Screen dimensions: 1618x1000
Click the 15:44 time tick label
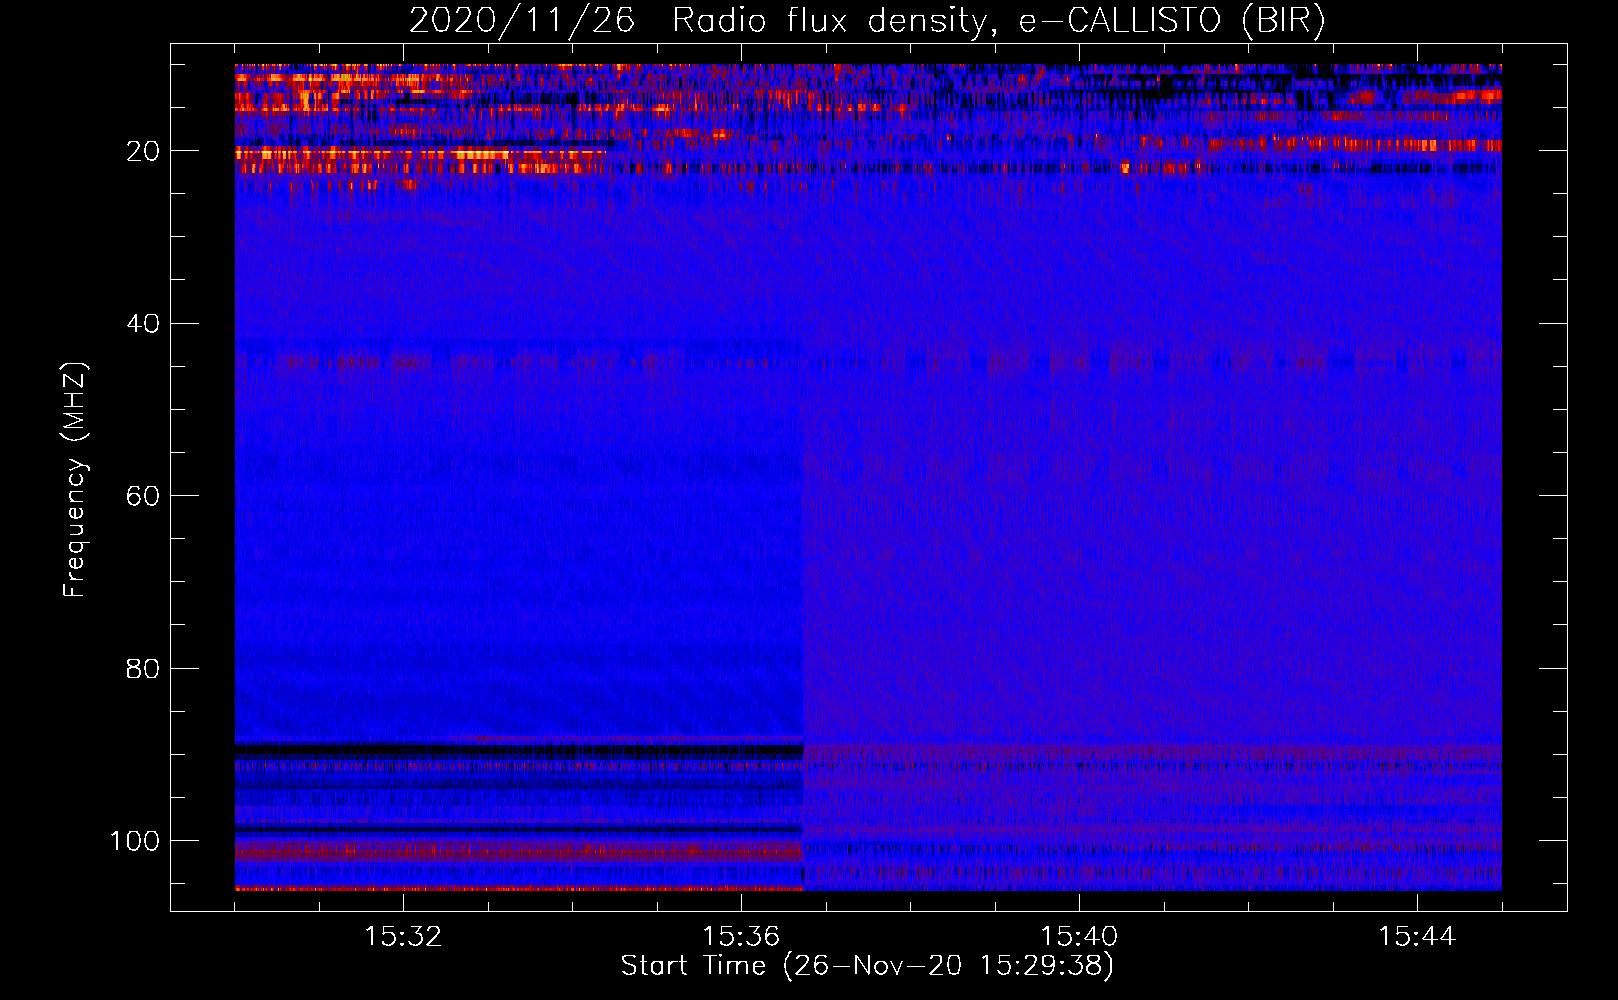pos(1417,937)
